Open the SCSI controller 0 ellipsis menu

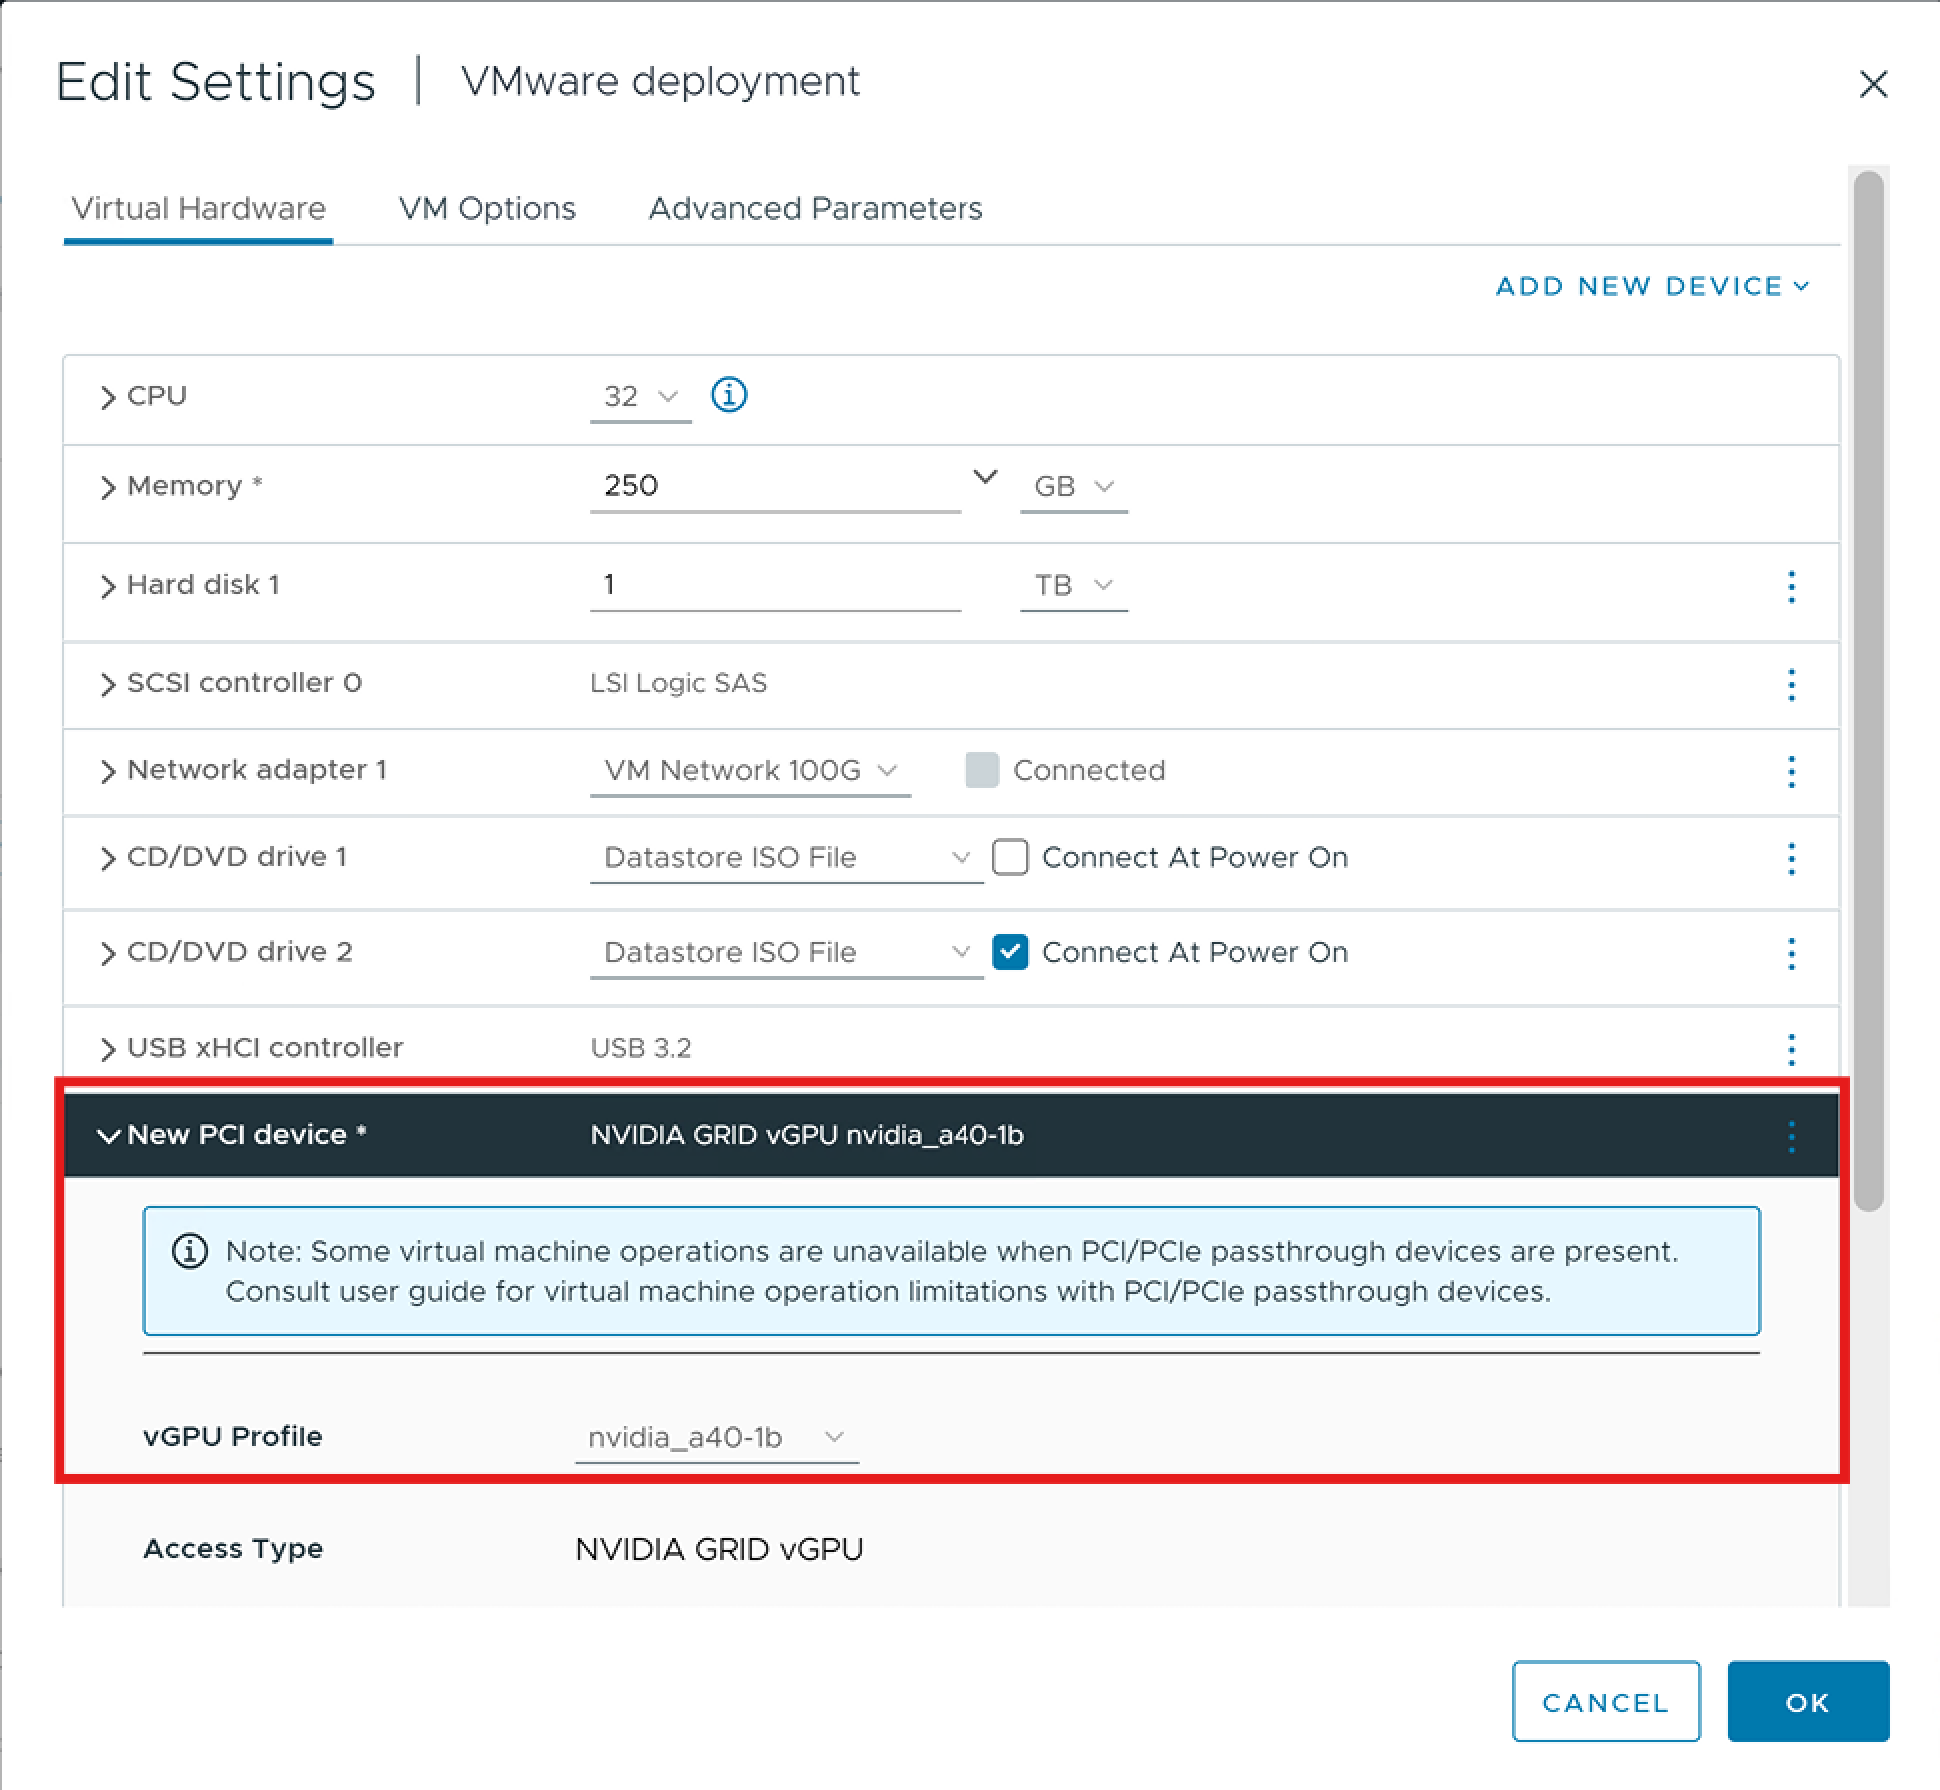[x=1790, y=685]
